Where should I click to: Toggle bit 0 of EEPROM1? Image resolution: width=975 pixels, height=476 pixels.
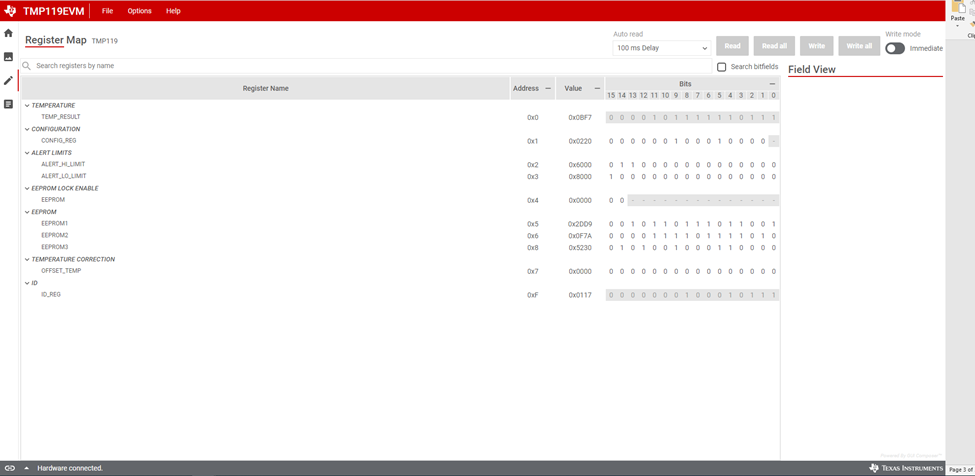774,224
